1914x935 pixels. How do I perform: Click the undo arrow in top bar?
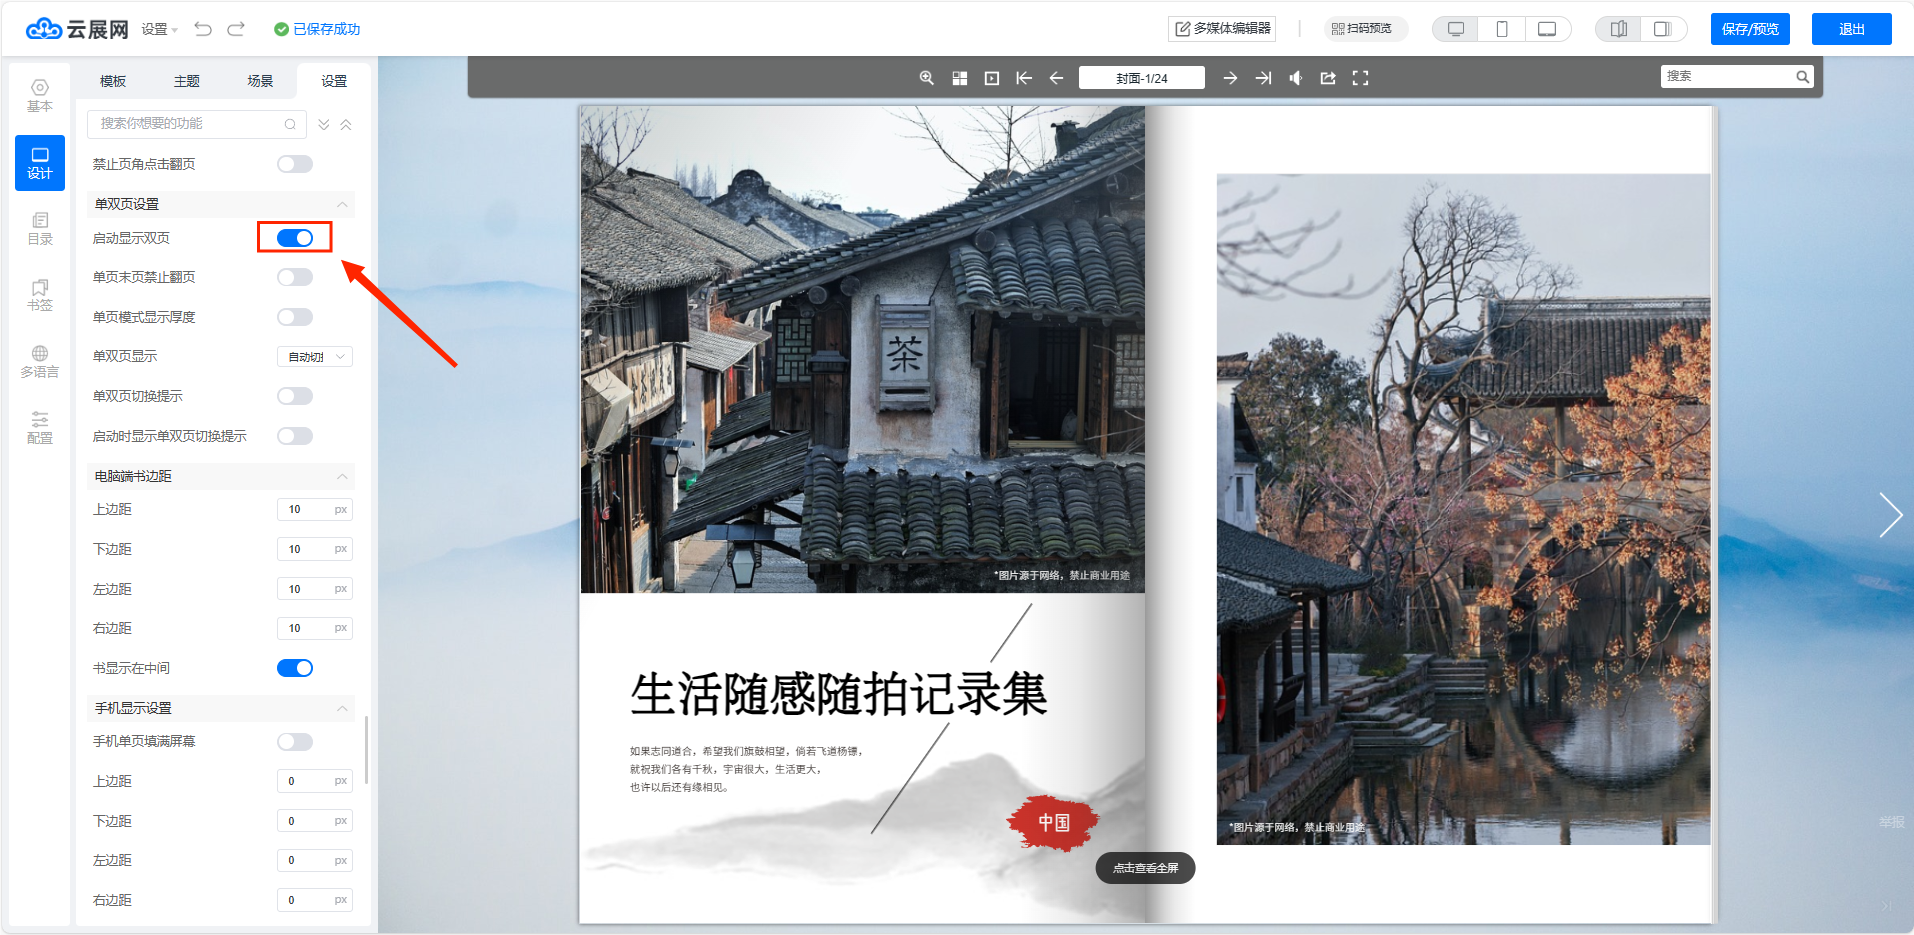click(203, 29)
